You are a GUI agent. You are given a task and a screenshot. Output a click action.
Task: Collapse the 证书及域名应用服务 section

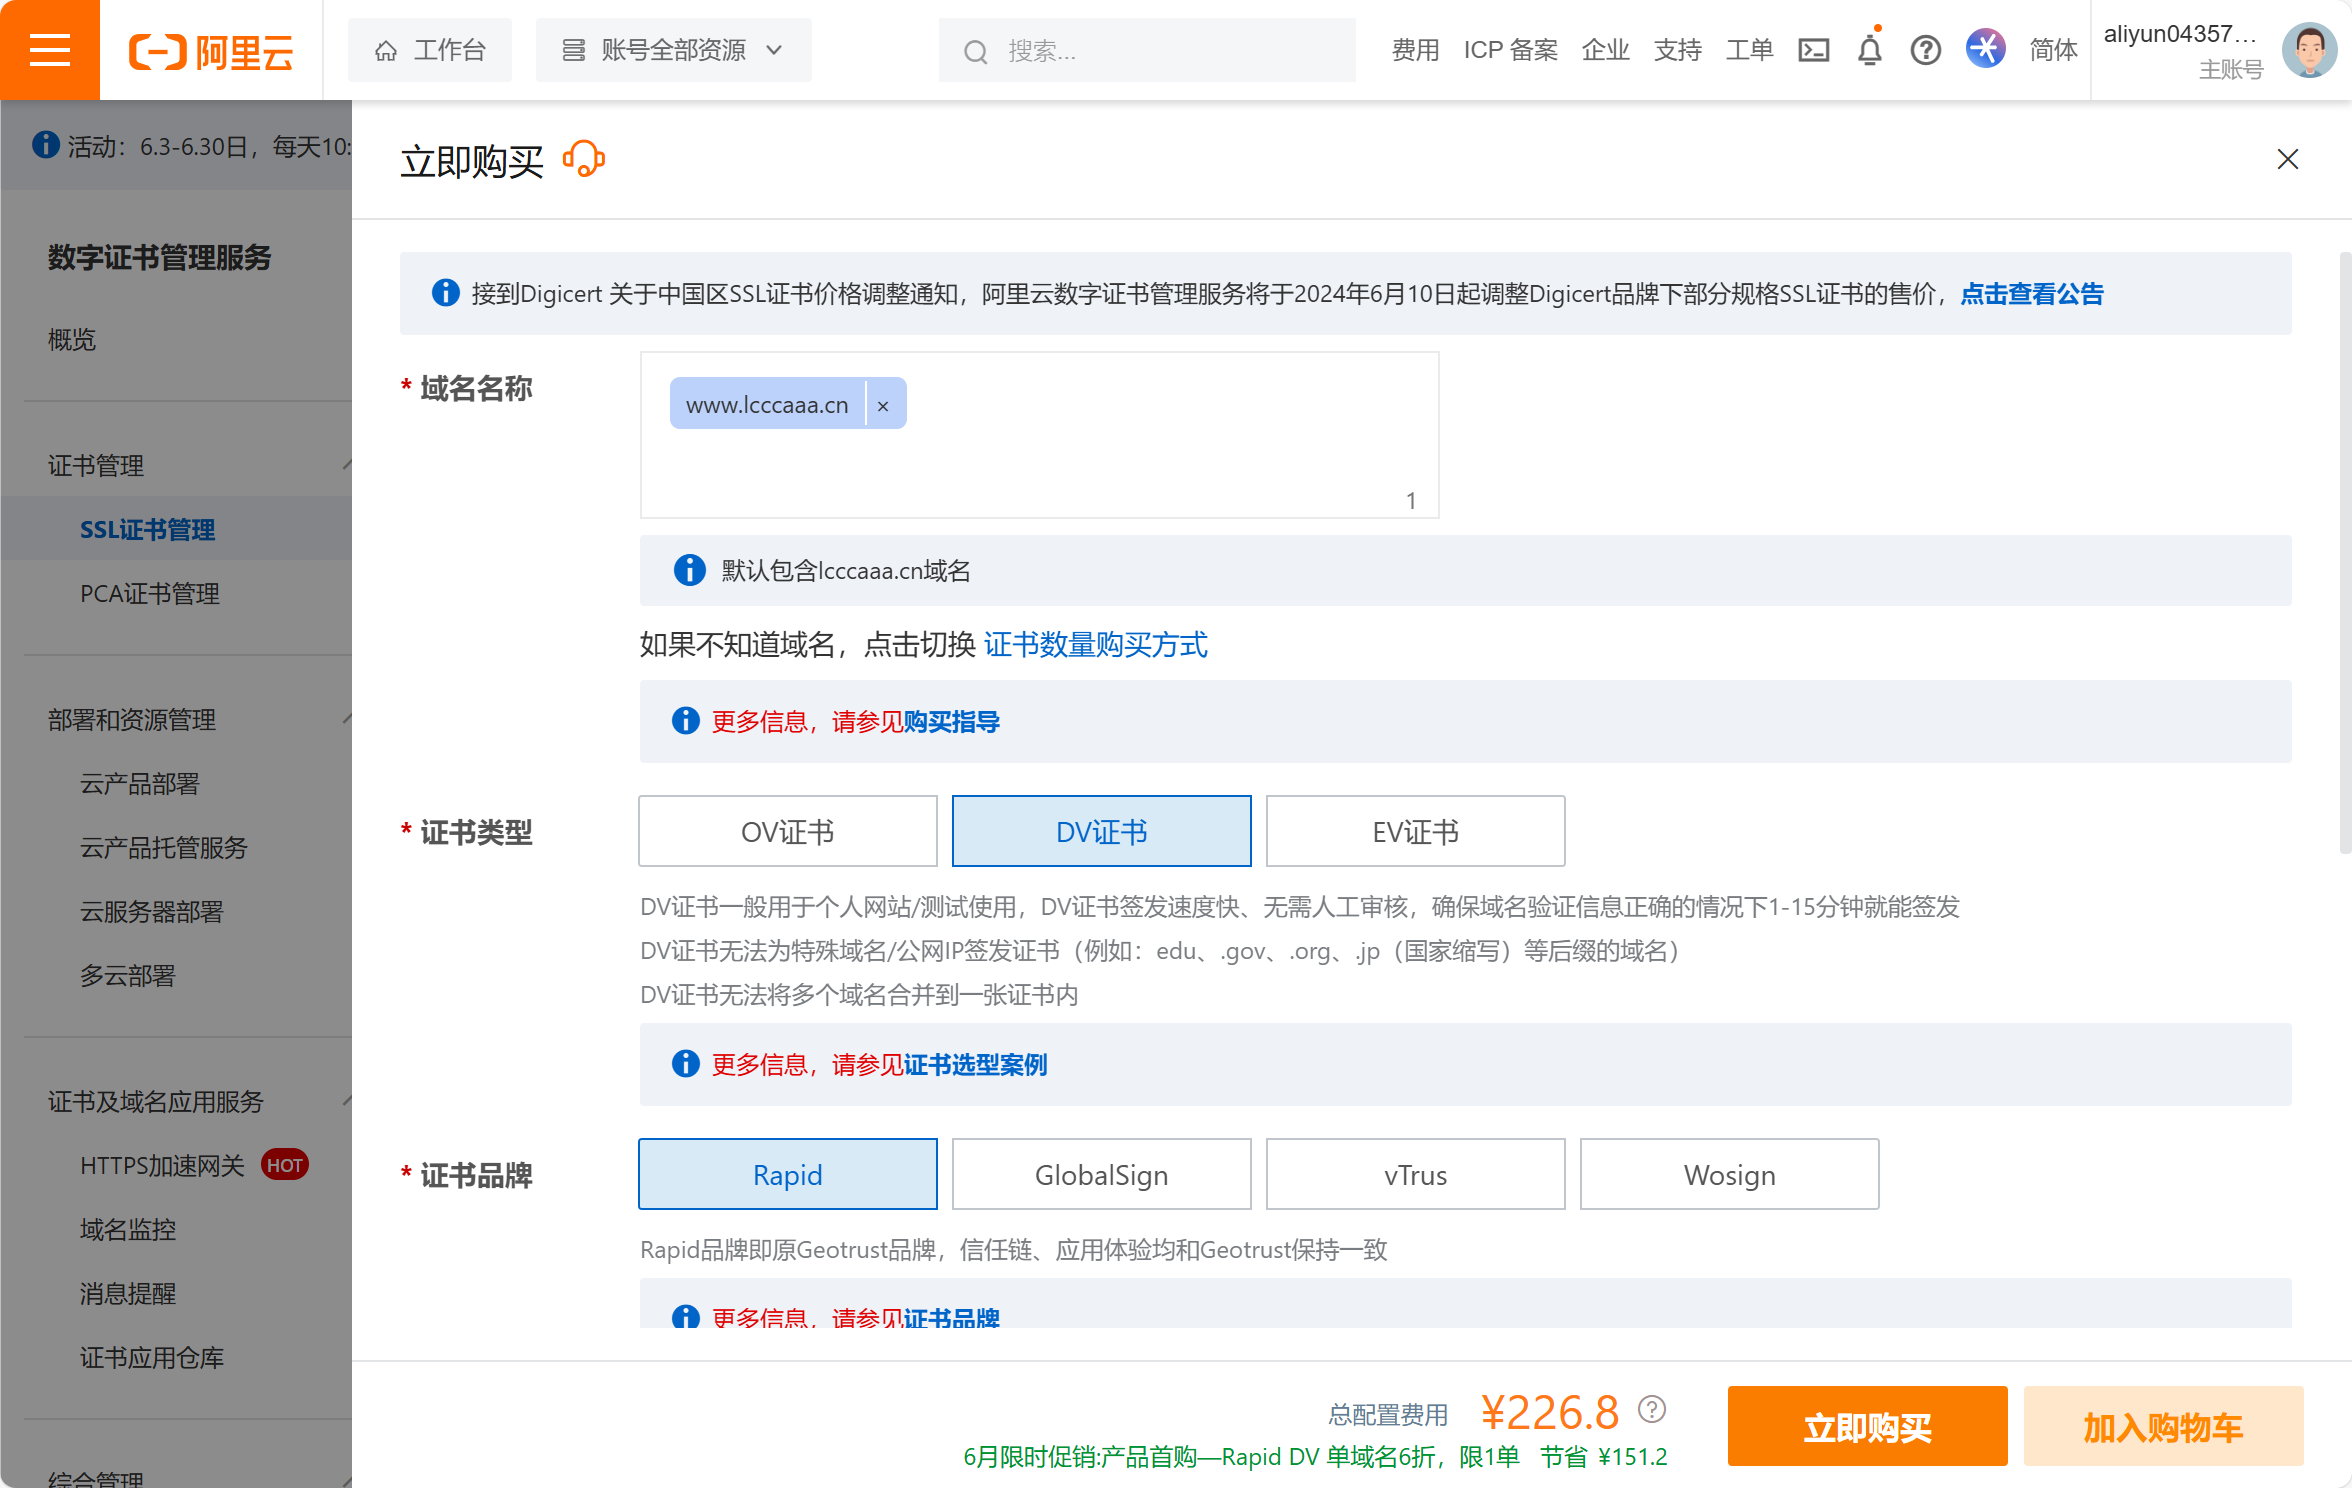pos(346,1101)
